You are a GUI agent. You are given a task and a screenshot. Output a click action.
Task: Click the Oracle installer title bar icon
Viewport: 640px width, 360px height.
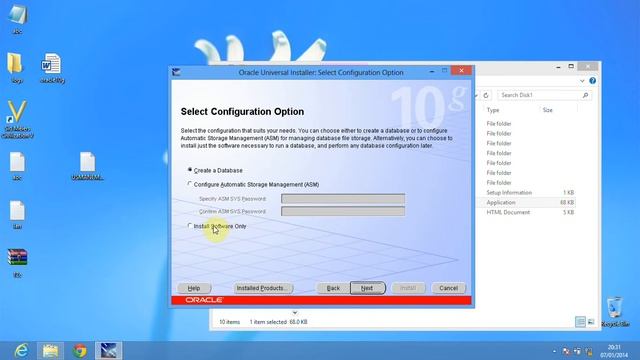point(176,72)
